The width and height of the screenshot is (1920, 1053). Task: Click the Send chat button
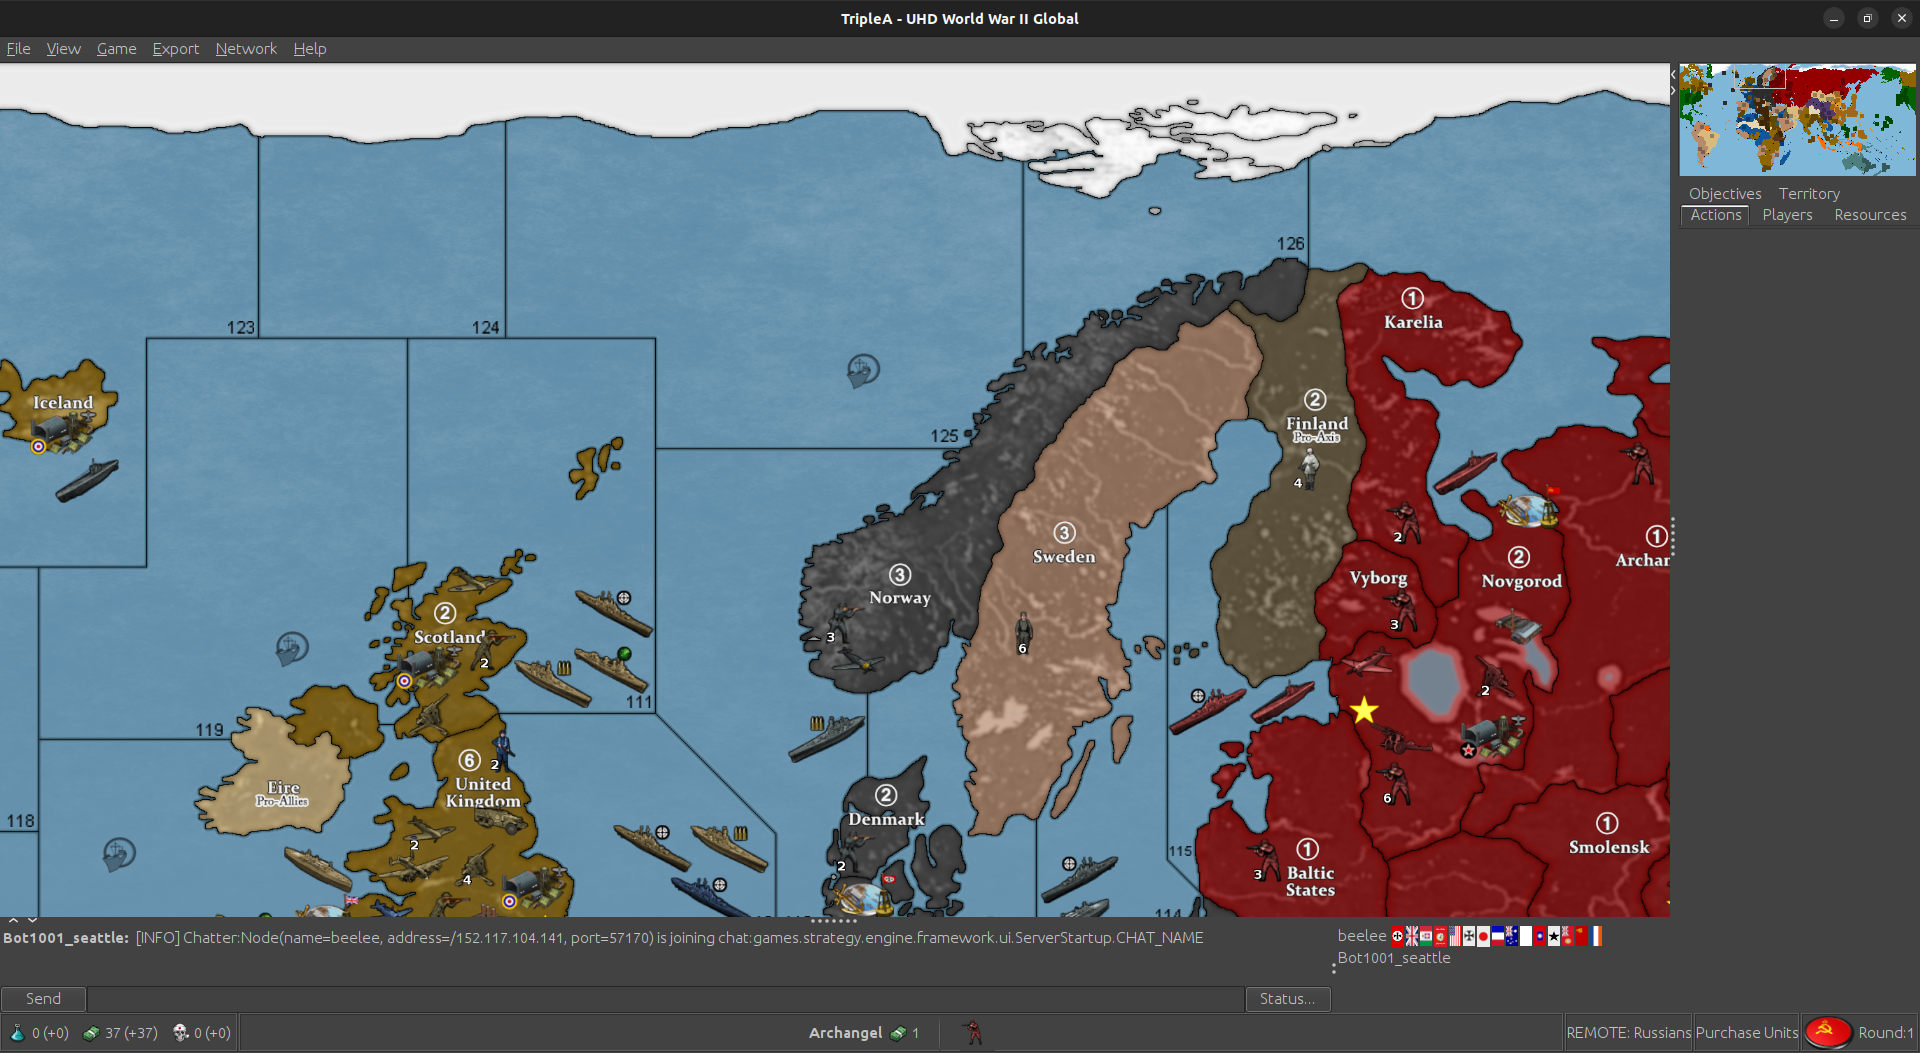point(43,998)
